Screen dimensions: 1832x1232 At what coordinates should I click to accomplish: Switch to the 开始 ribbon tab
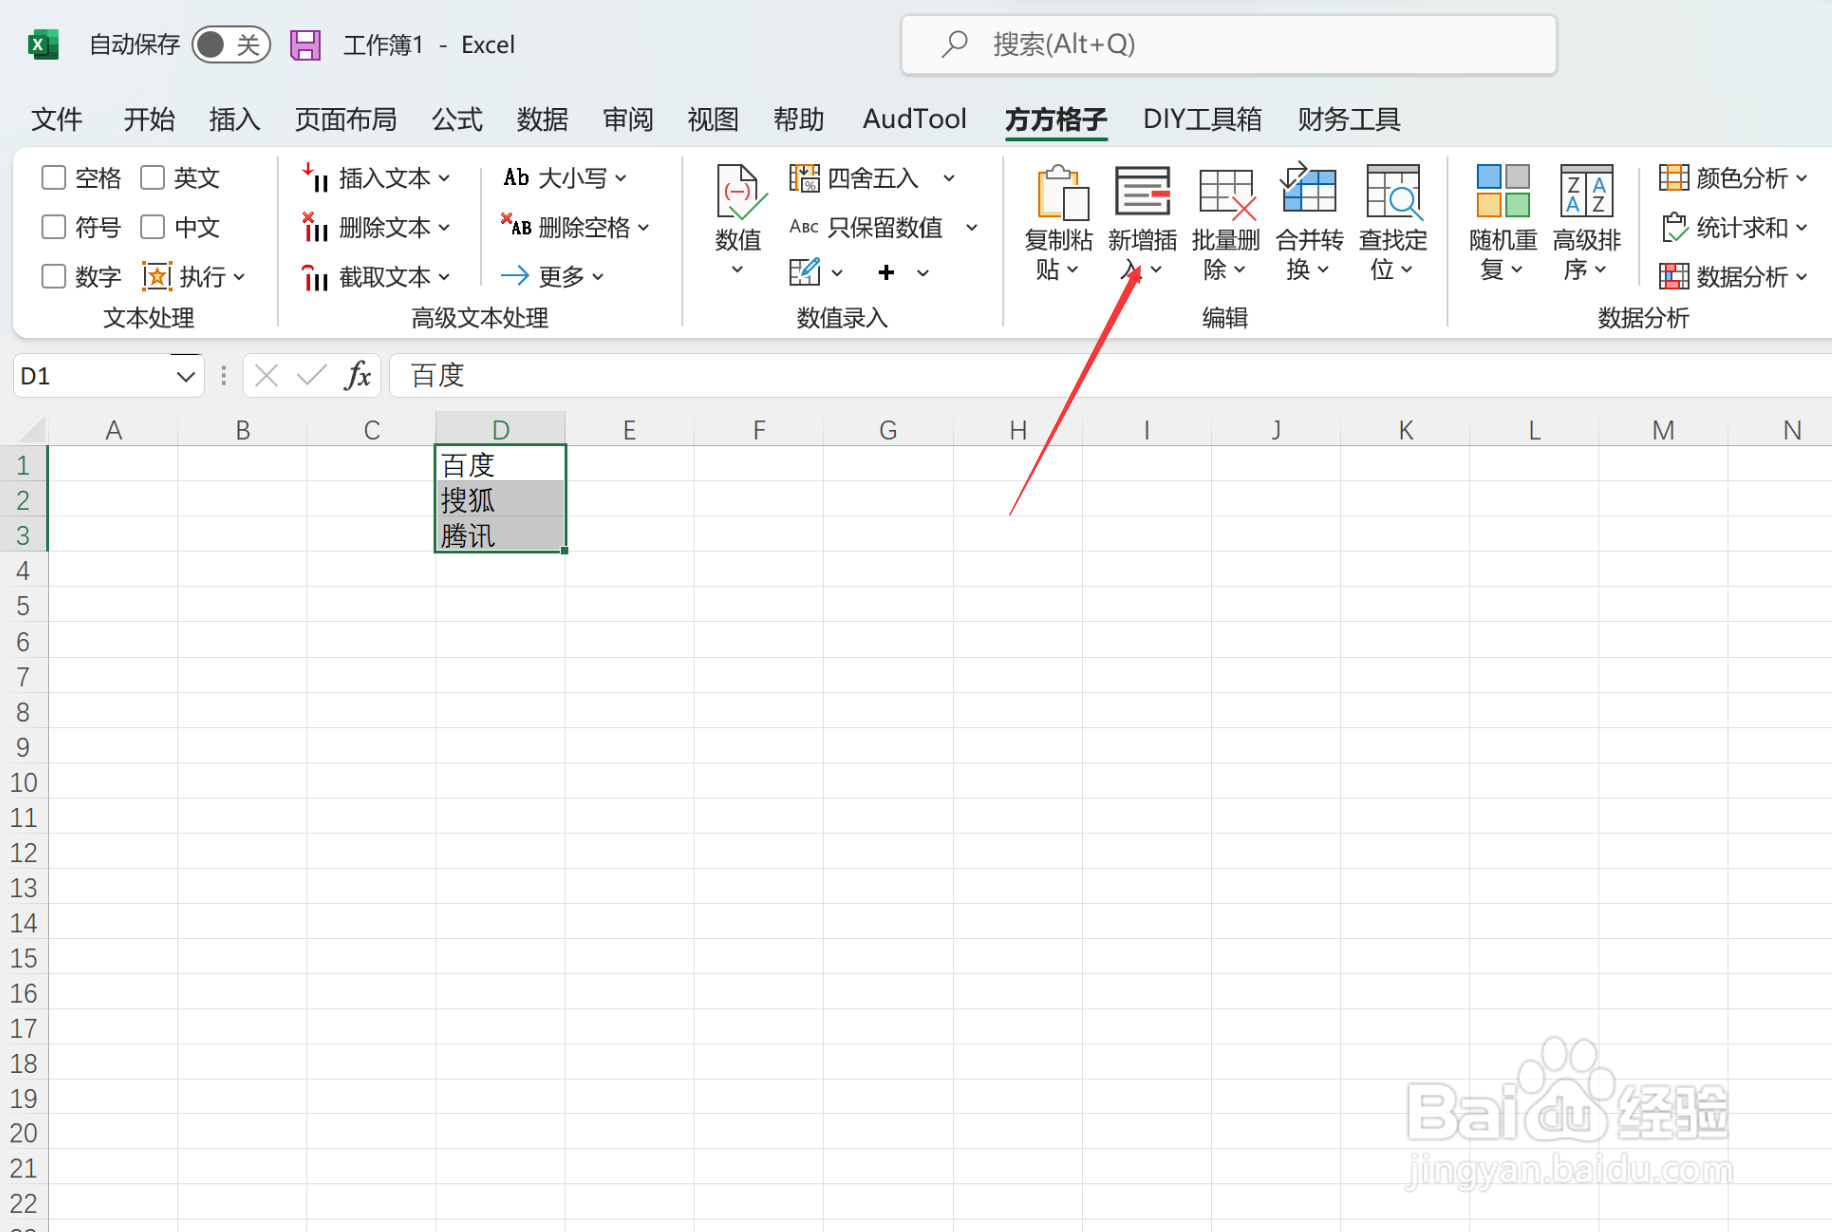(x=149, y=120)
